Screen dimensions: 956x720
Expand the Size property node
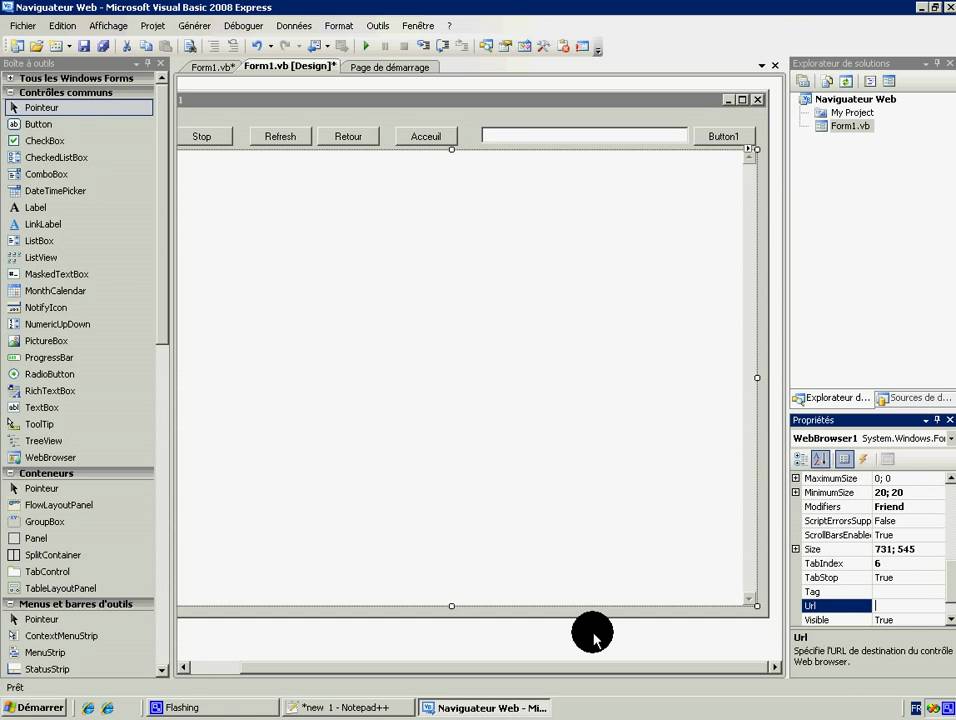pos(796,549)
